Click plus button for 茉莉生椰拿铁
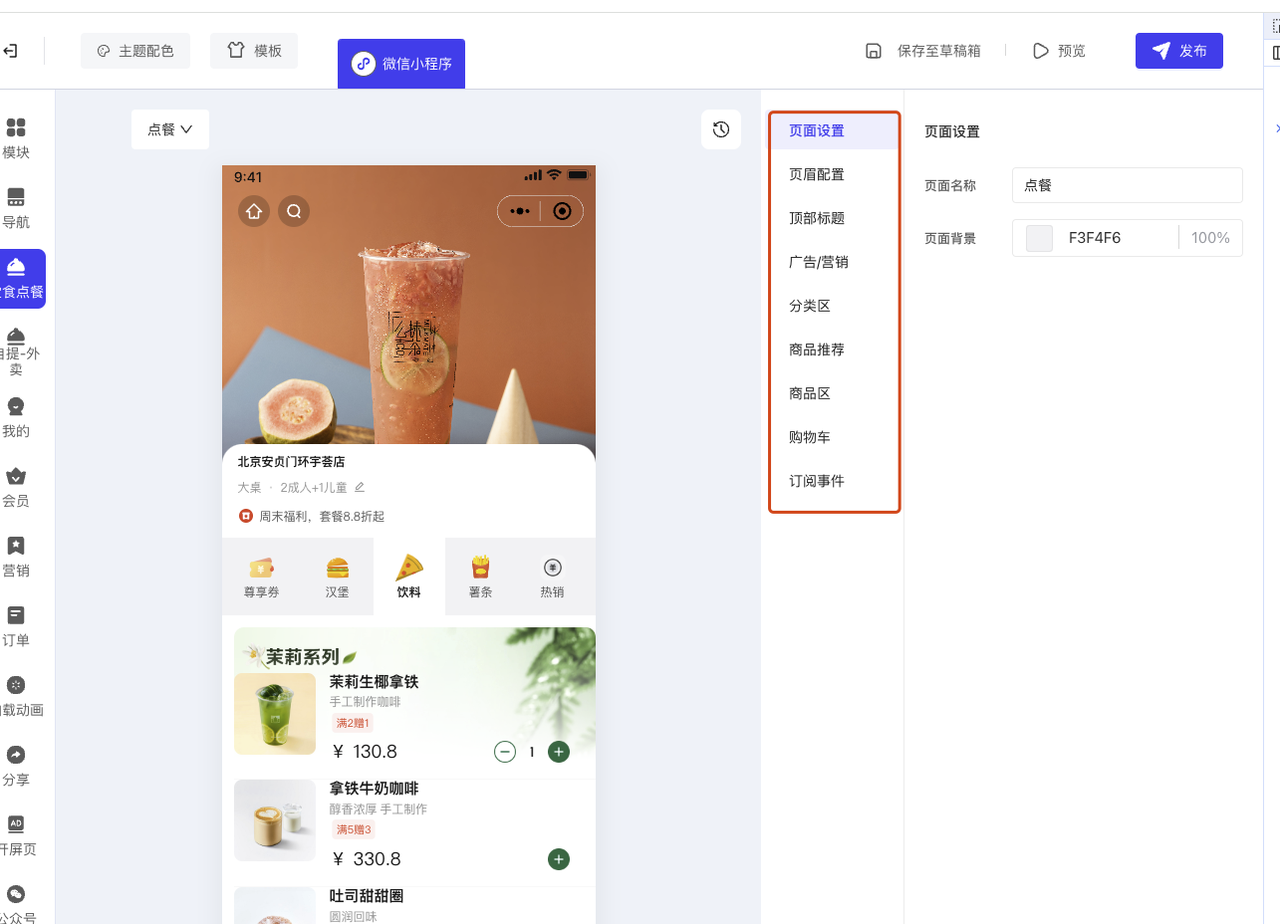Viewport: 1280px width, 924px height. (x=559, y=752)
